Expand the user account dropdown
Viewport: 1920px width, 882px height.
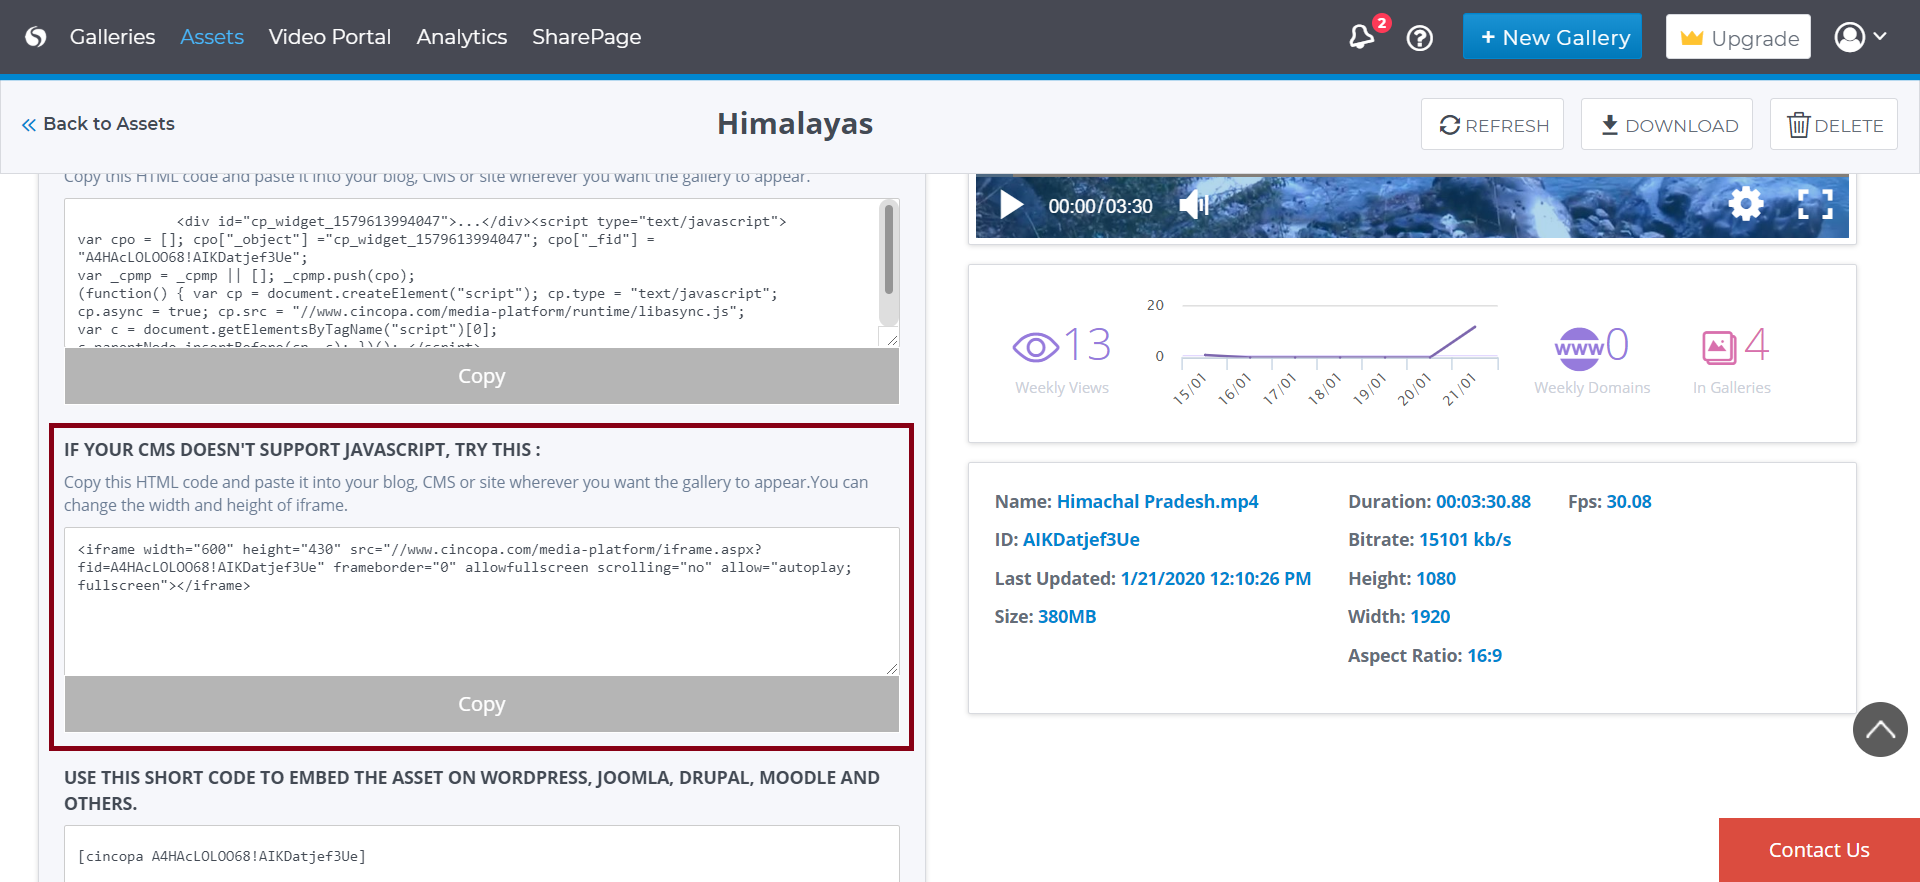[1860, 37]
